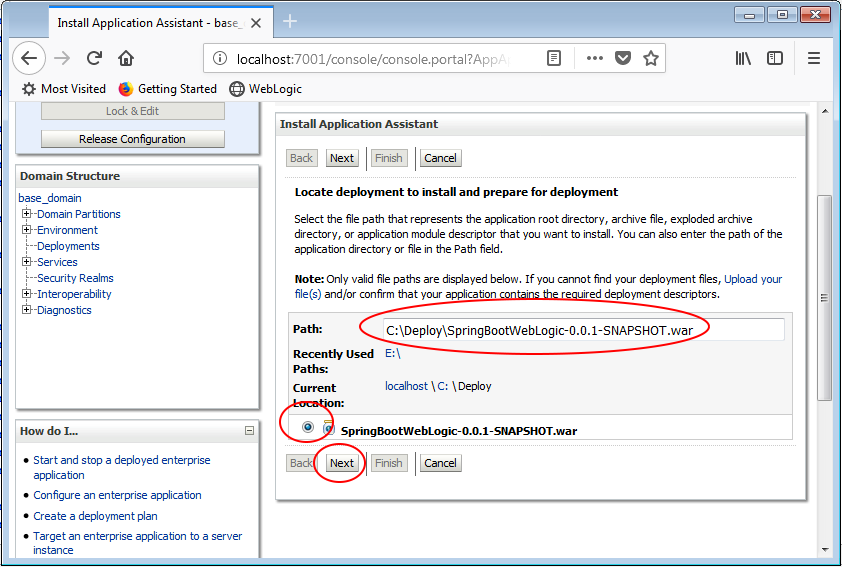Expand Services tree node

(x=26, y=261)
